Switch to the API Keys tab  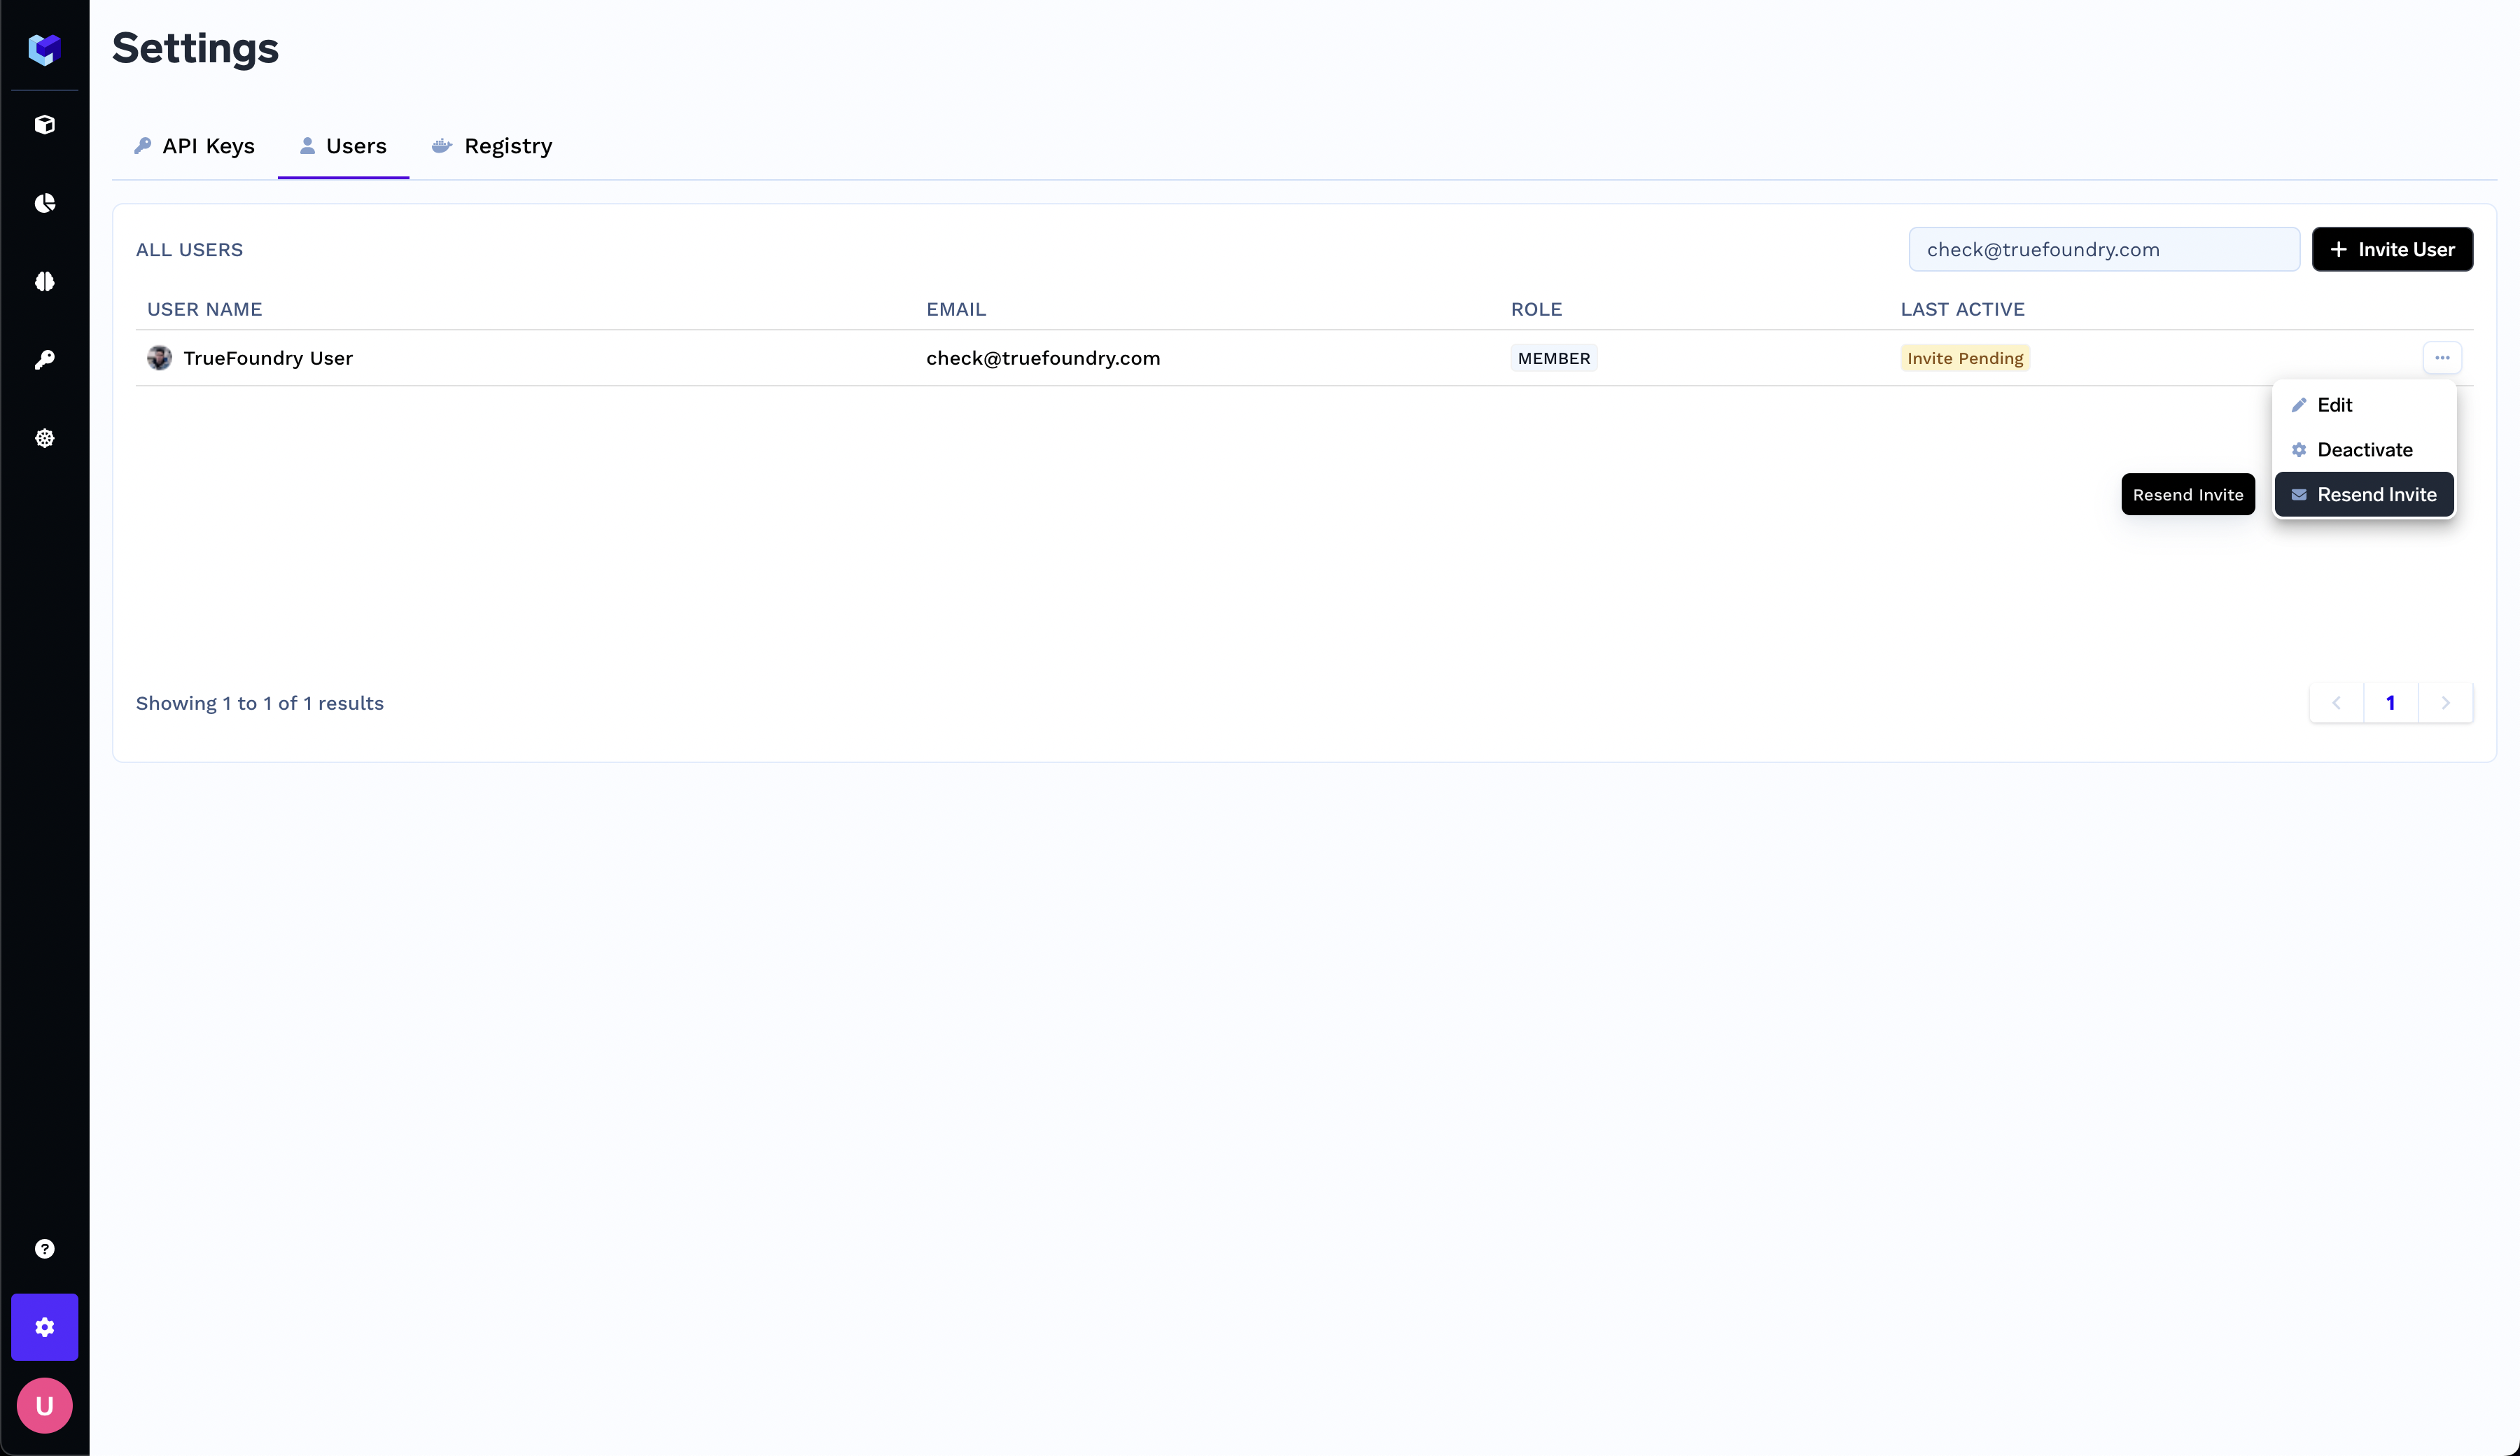click(x=195, y=146)
